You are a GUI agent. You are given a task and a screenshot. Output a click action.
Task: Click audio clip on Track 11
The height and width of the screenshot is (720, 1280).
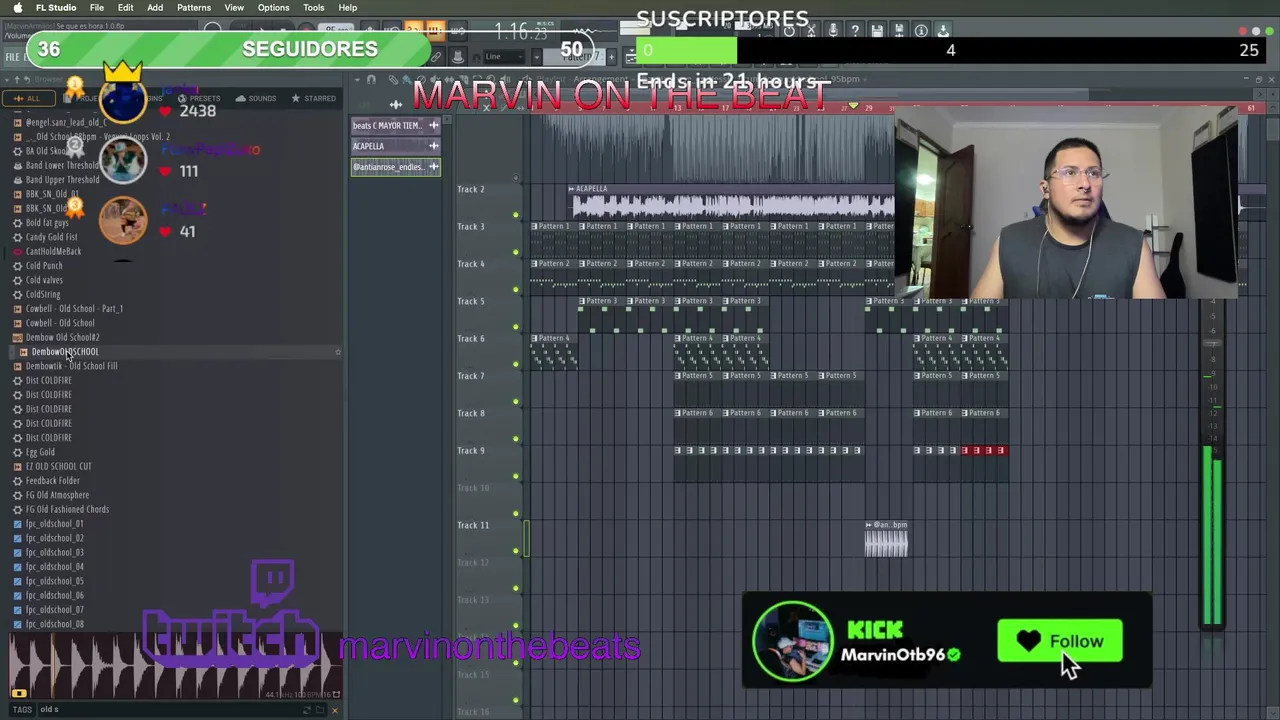(886, 539)
